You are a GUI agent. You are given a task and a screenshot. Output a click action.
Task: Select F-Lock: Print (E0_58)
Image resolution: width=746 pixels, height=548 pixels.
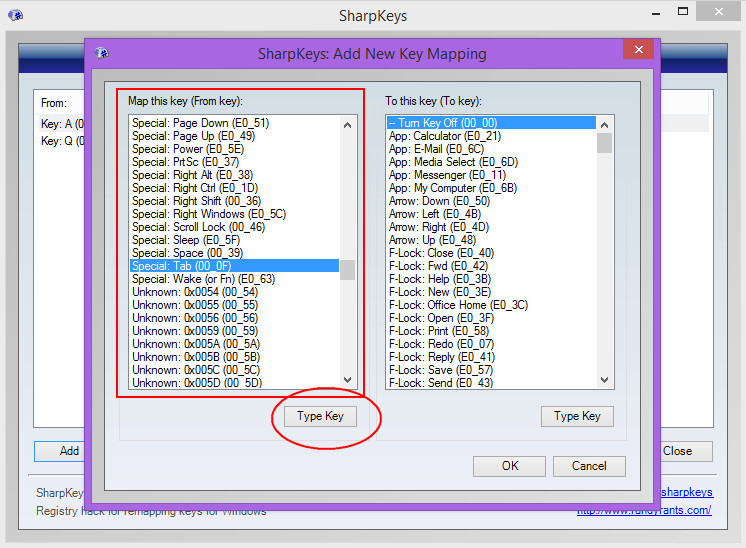(491, 331)
